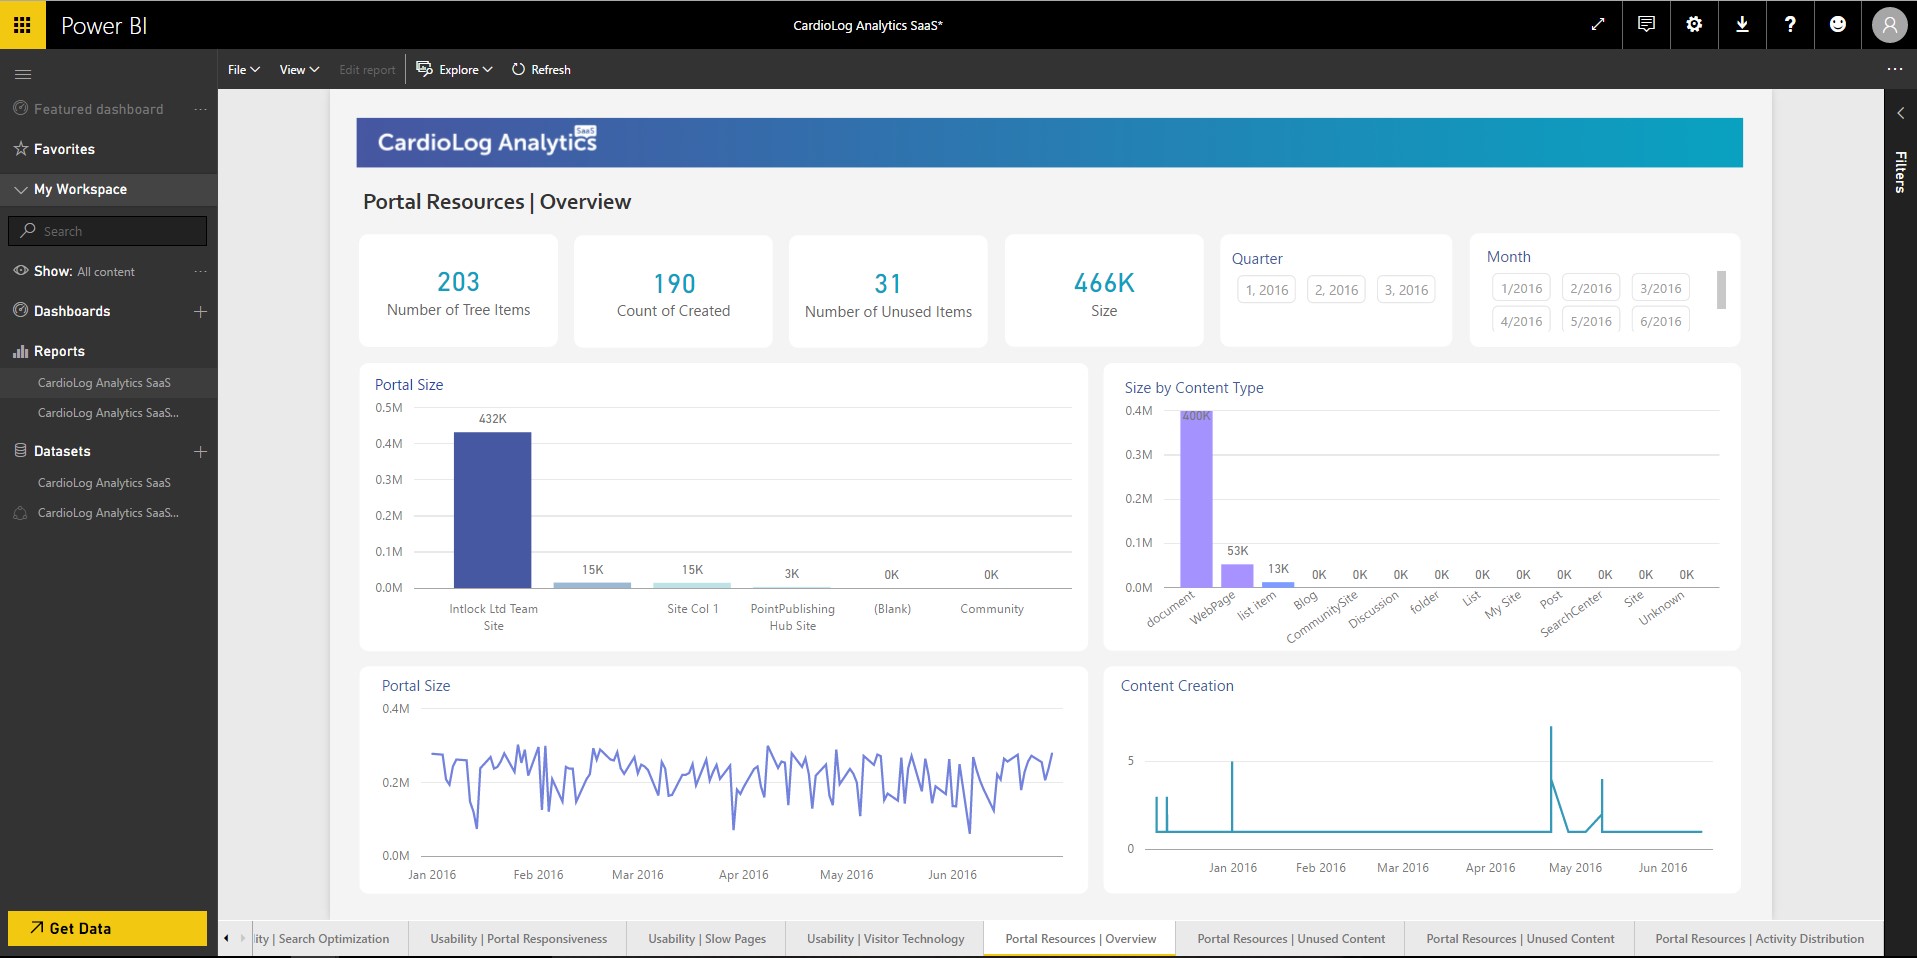Open the help question mark icon
Image resolution: width=1917 pixels, height=958 pixels.
pyautogui.click(x=1790, y=24)
